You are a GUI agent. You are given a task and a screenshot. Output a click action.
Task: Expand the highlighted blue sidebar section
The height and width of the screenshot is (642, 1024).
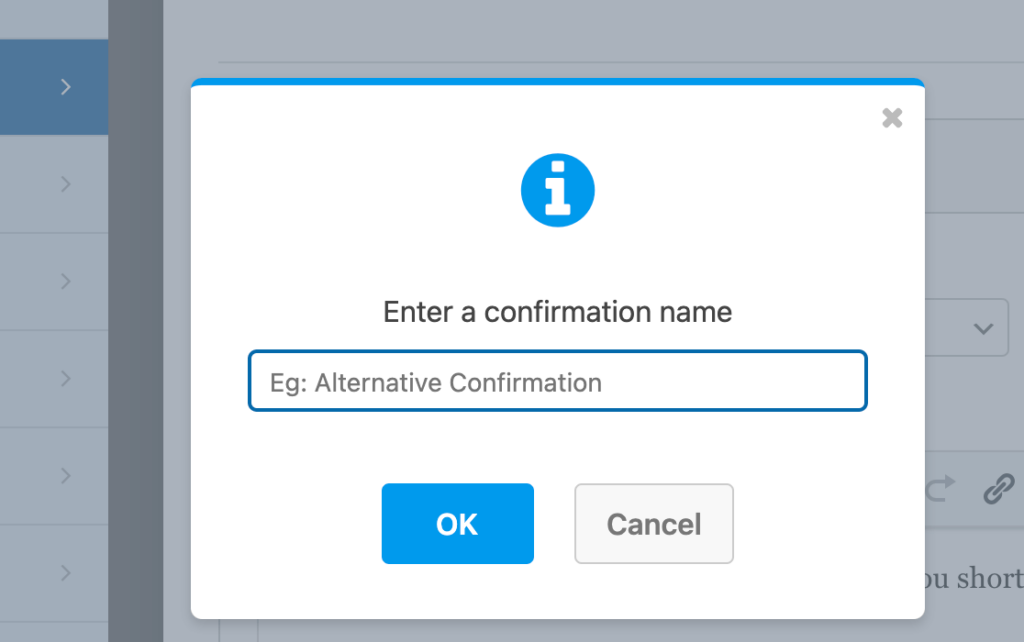(x=66, y=87)
